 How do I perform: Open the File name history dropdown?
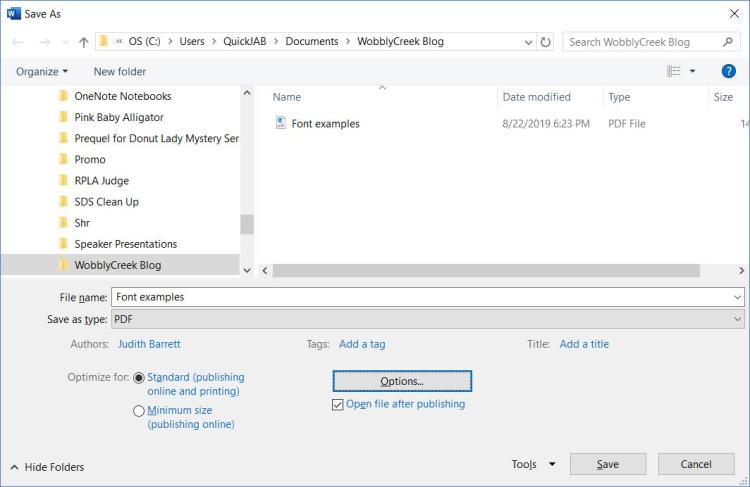[x=737, y=297]
